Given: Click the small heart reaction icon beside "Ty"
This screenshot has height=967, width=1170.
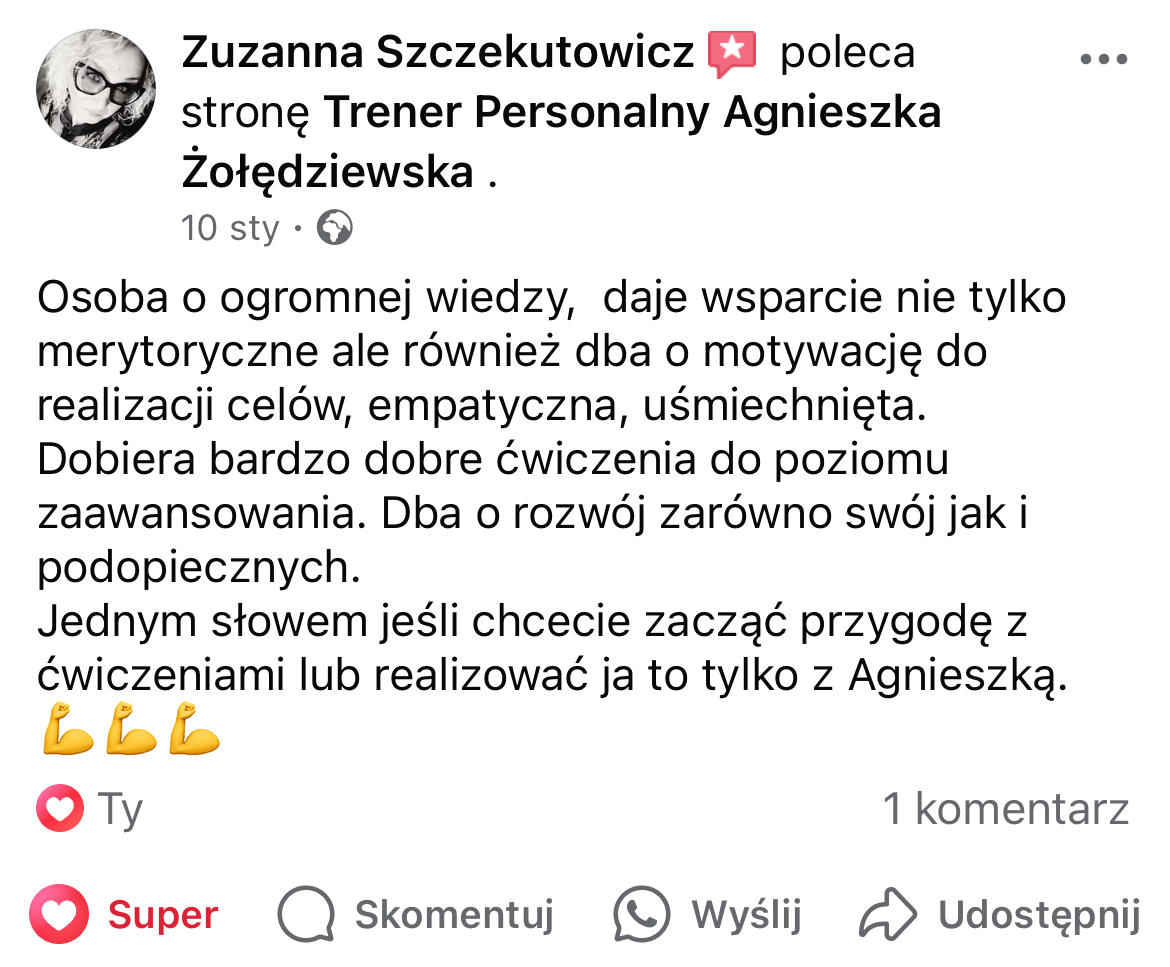Looking at the screenshot, I should pyautogui.click(x=60, y=808).
